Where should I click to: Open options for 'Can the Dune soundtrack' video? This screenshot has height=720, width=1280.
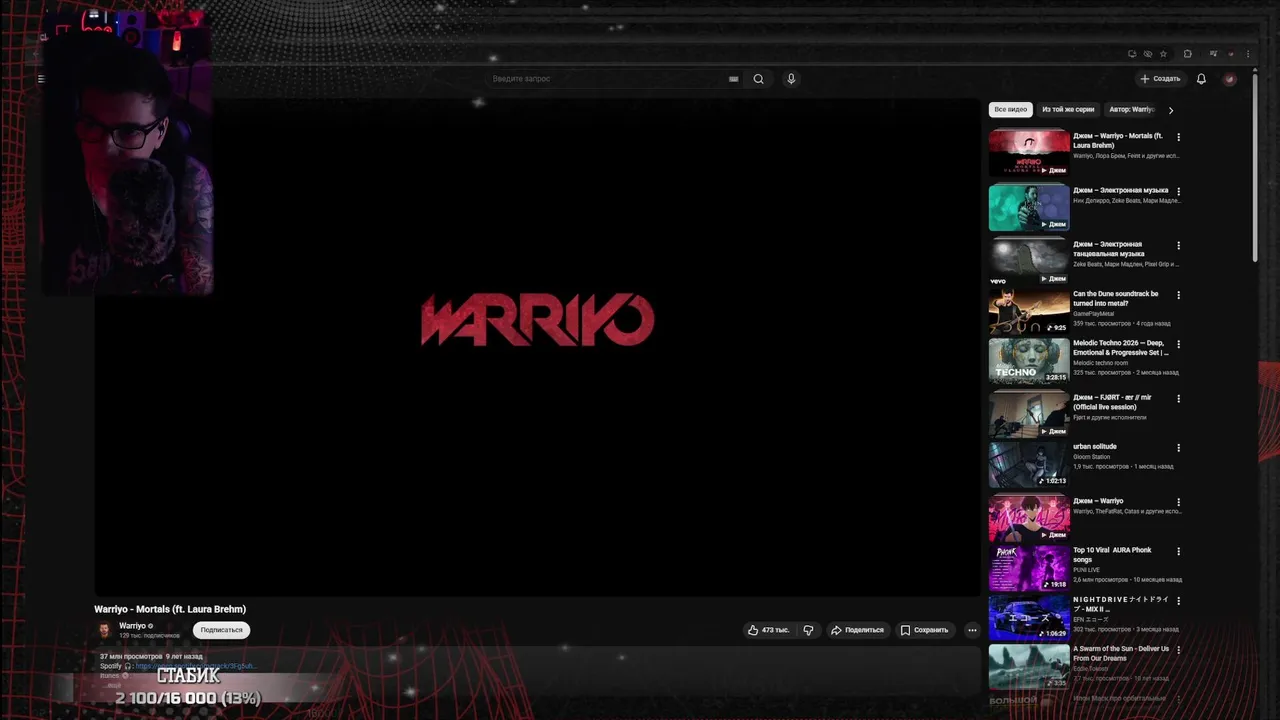[1178, 295]
